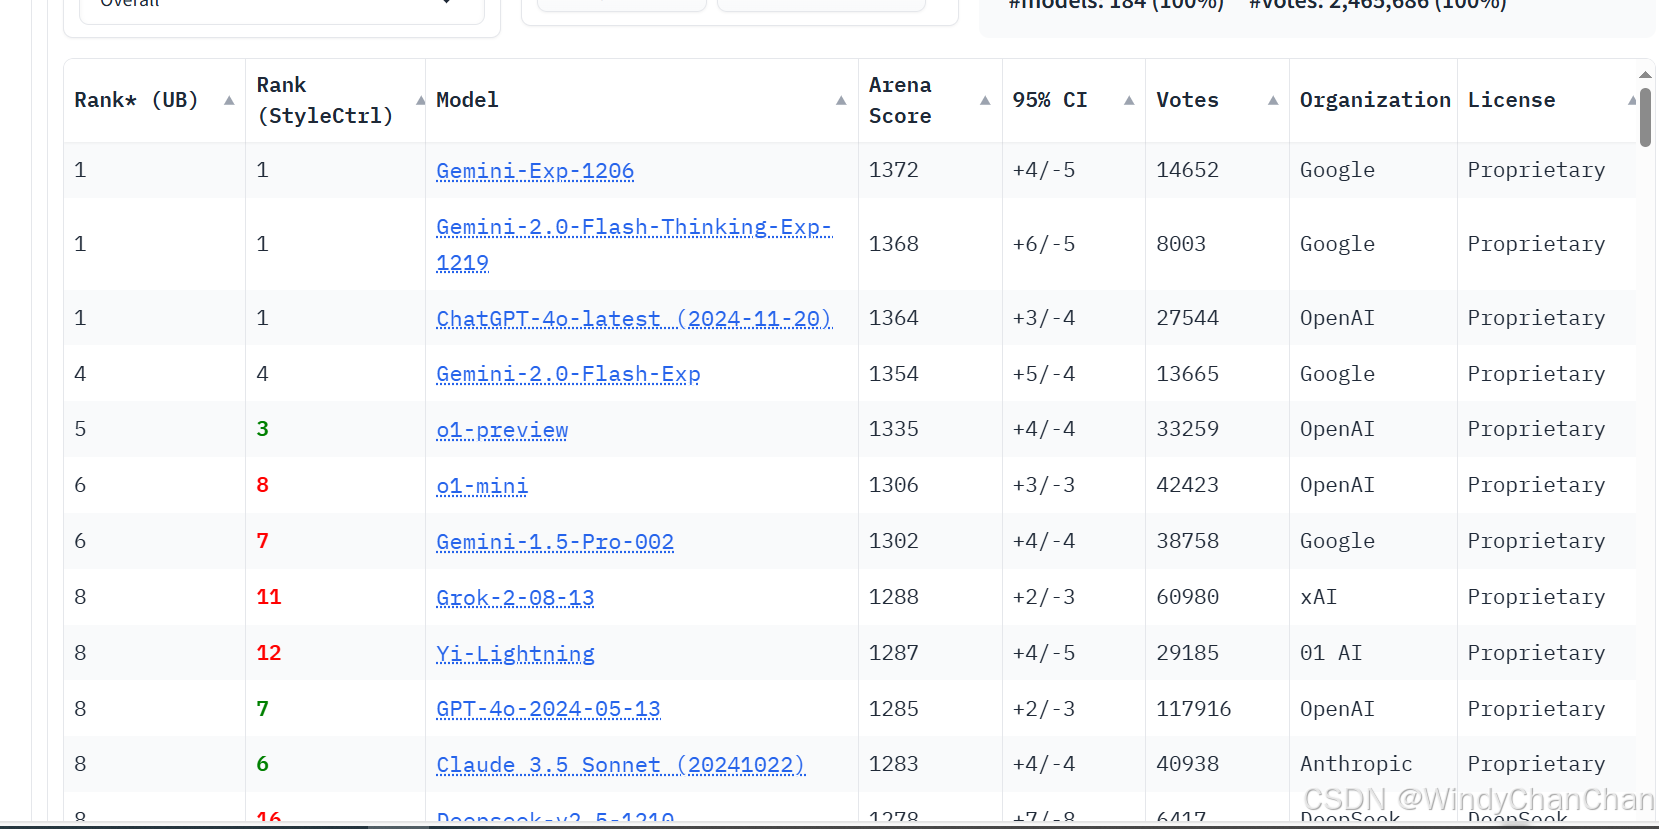Select votes value 60980
Screen dimensions: 1659x829
click(x=1187, y=598)
